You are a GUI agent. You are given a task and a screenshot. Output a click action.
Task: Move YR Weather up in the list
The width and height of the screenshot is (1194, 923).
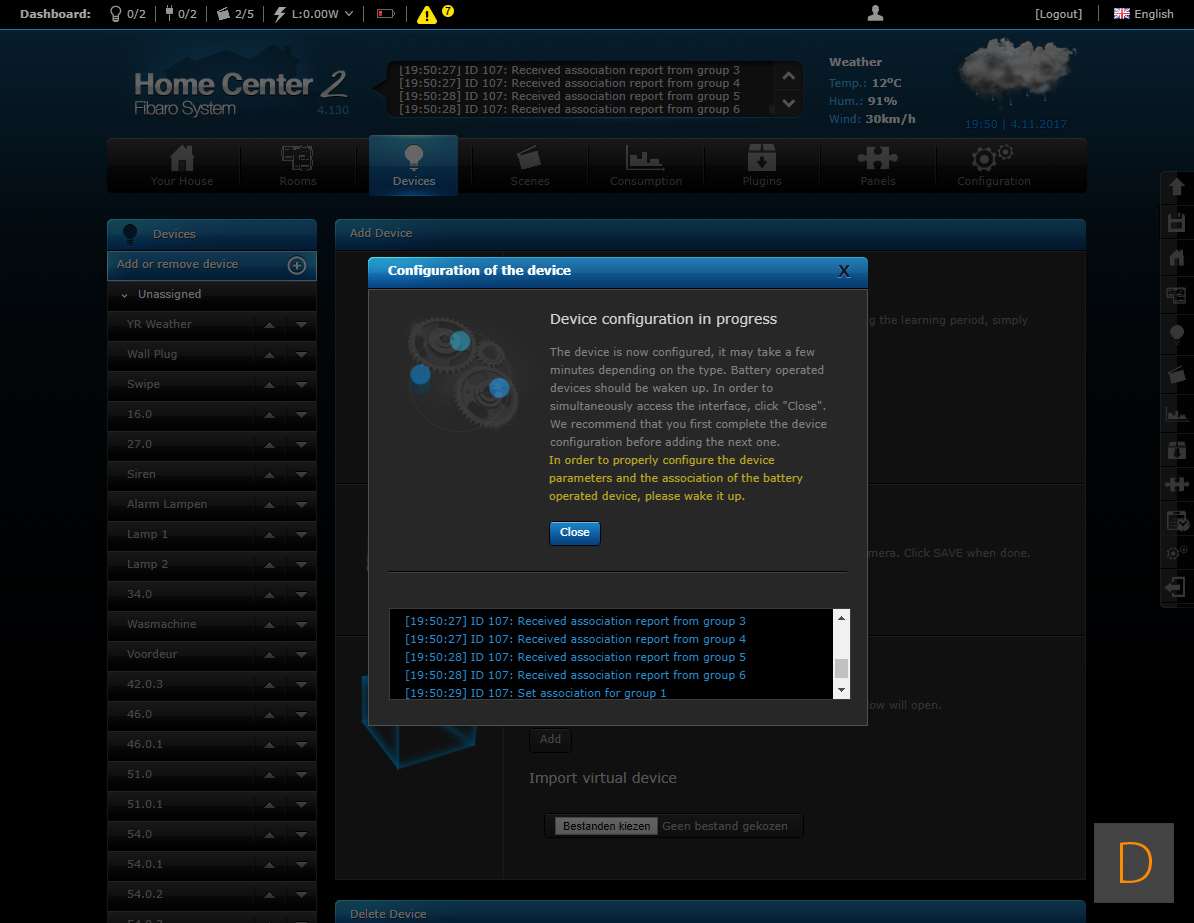269,325
